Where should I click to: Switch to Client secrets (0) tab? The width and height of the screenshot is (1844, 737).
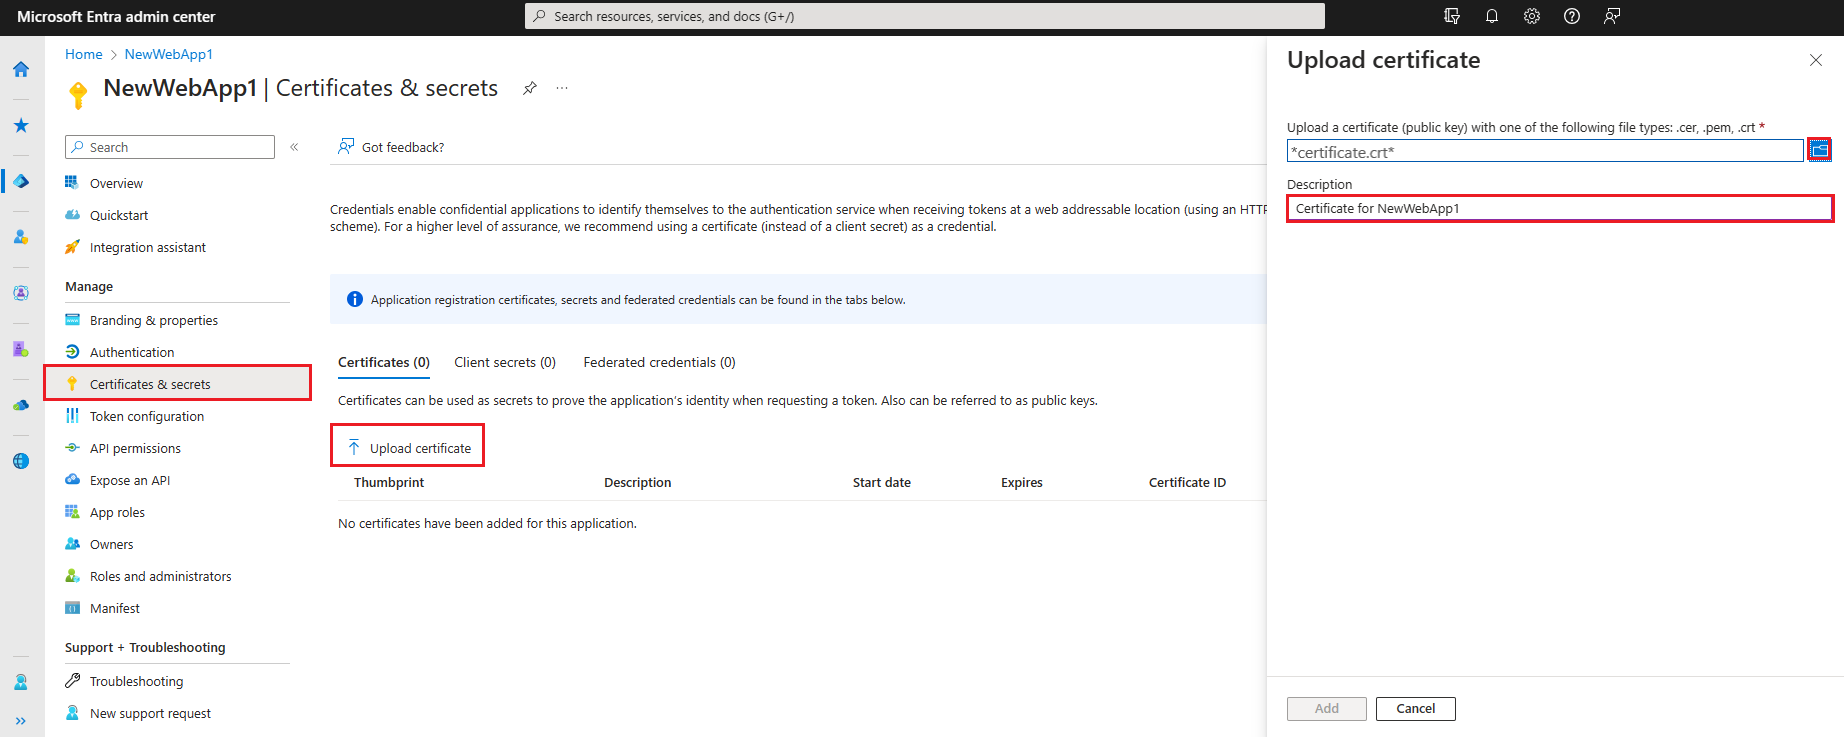505,362
